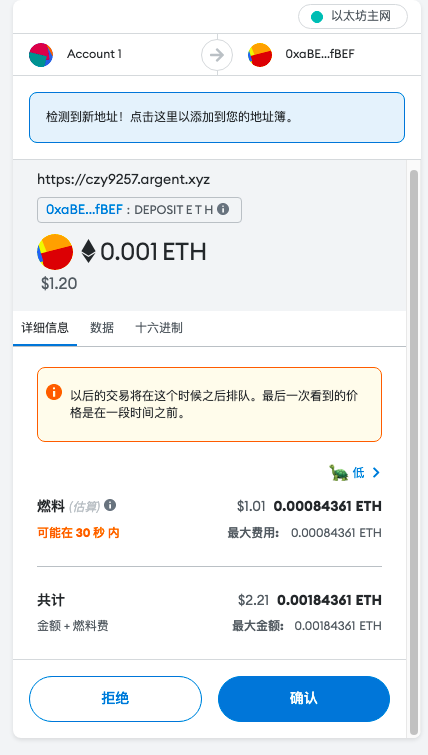Switch to the 数据 tab
Screen dimensions: 428x755
point(102,328)
